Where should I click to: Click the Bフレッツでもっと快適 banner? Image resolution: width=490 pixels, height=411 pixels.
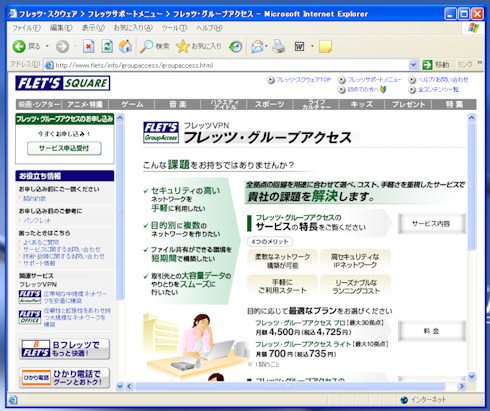pyautogui.click(x=65, y=349)
